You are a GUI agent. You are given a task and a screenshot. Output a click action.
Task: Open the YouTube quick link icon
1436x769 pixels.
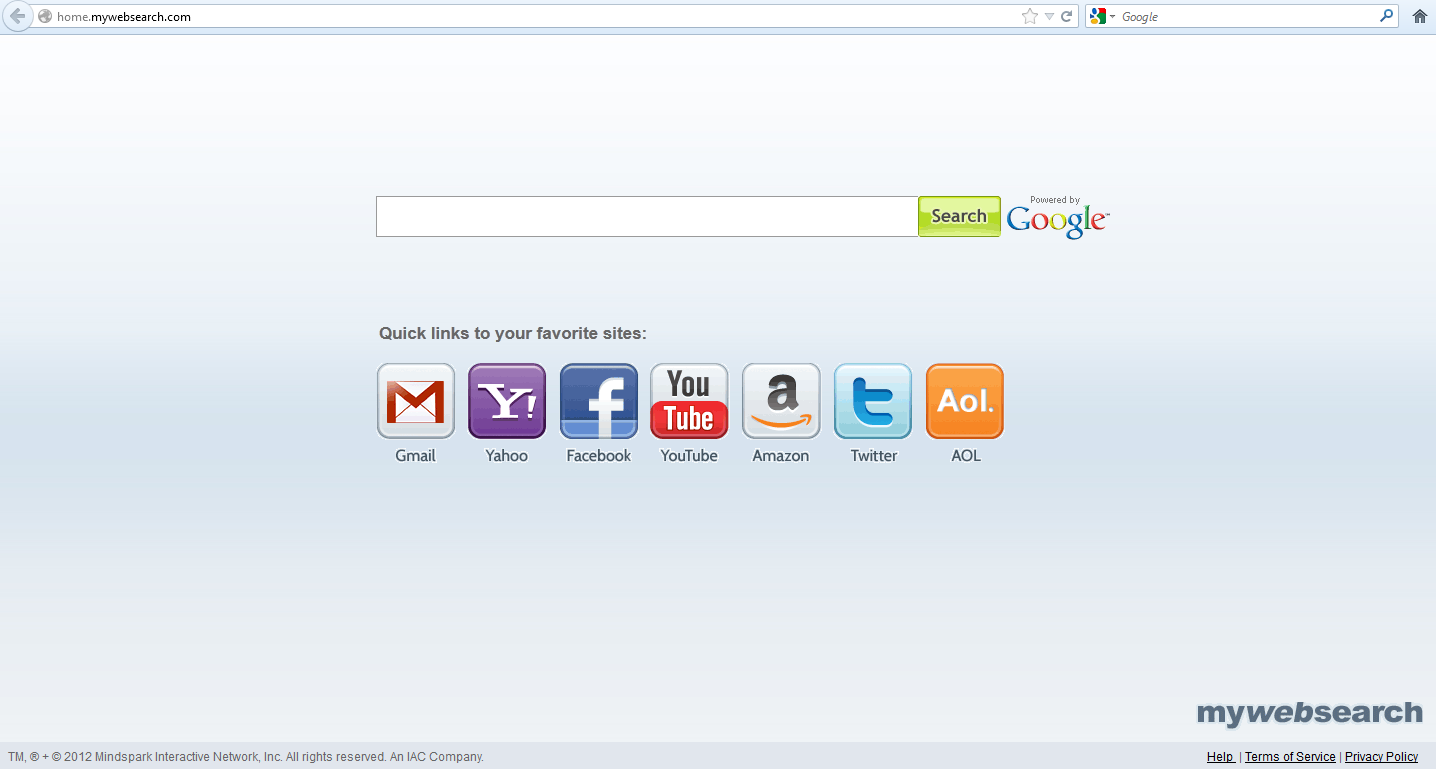click(689, 401)
